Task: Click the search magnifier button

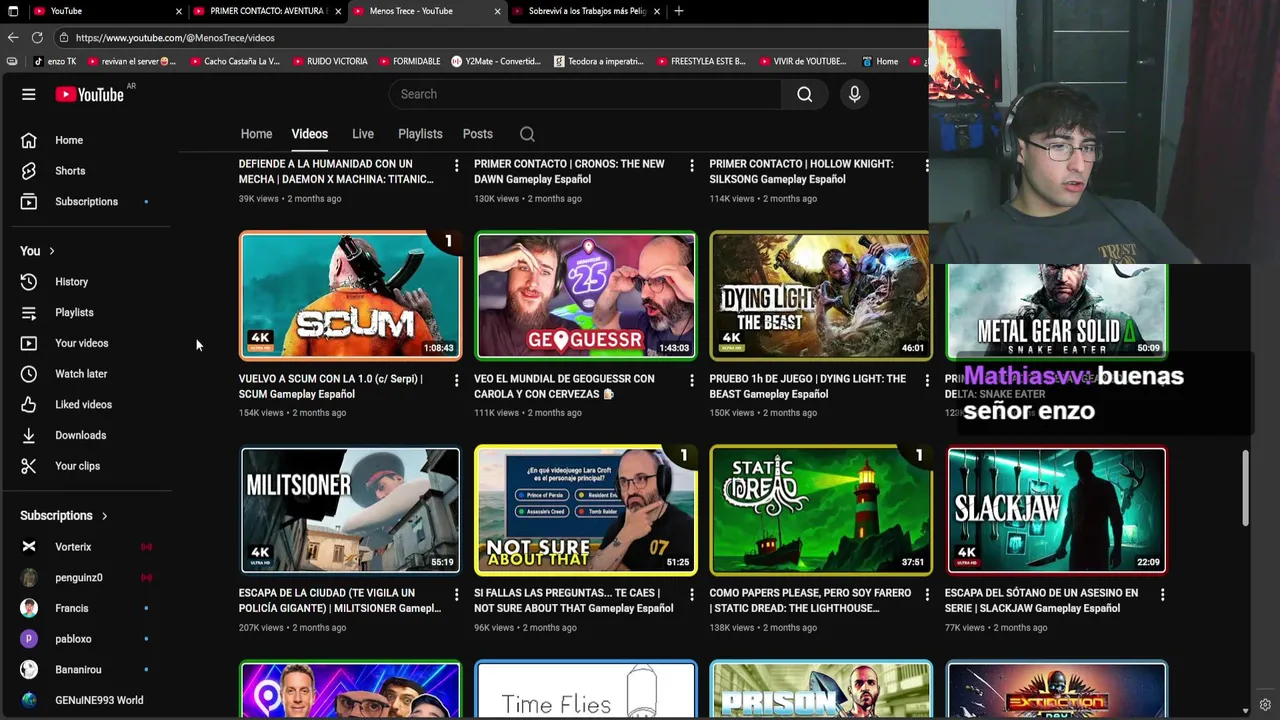Action: pyautogui.click(x=804, y=94)
